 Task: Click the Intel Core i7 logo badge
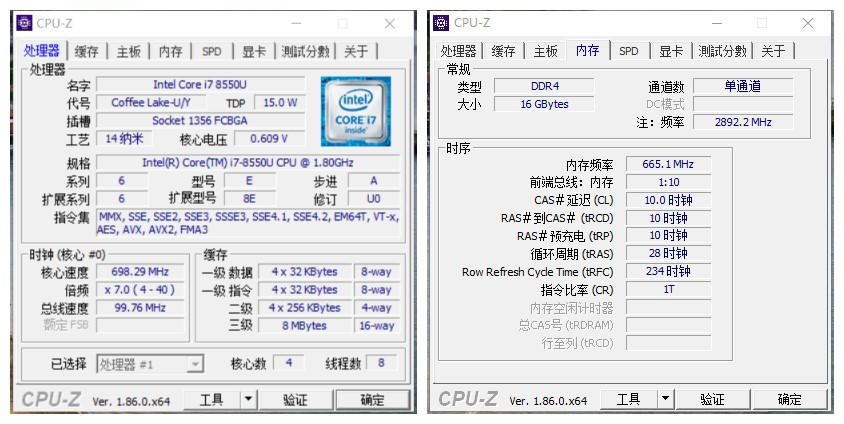356,111
